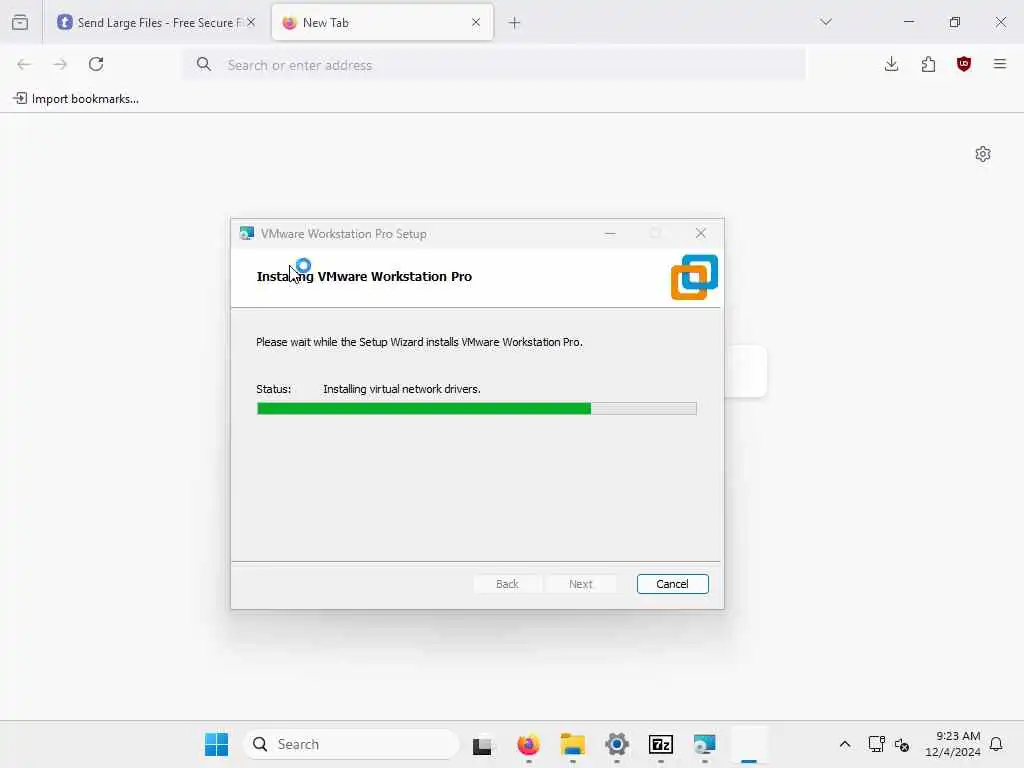Screen dimensions: 1024x768
Task: Switch to the VMware installer taskbar icon
Action: click(x=705, y=744)
